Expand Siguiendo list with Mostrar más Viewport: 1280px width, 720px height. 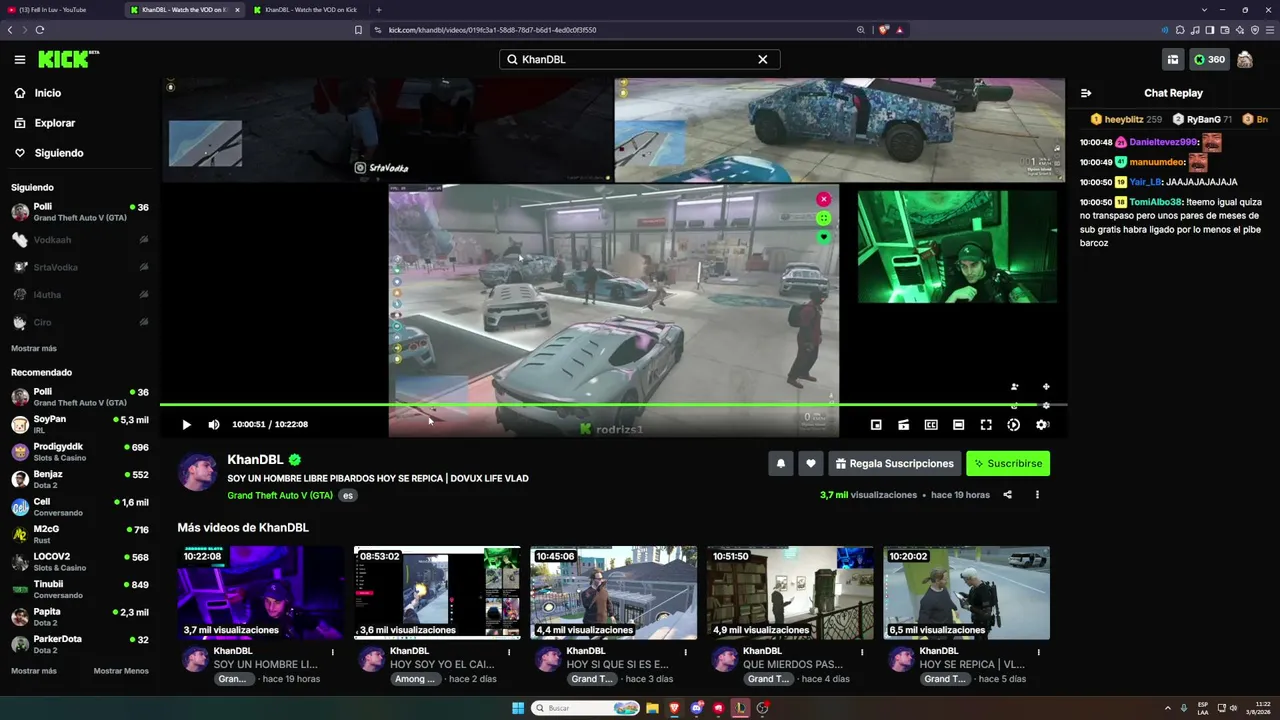34,349
